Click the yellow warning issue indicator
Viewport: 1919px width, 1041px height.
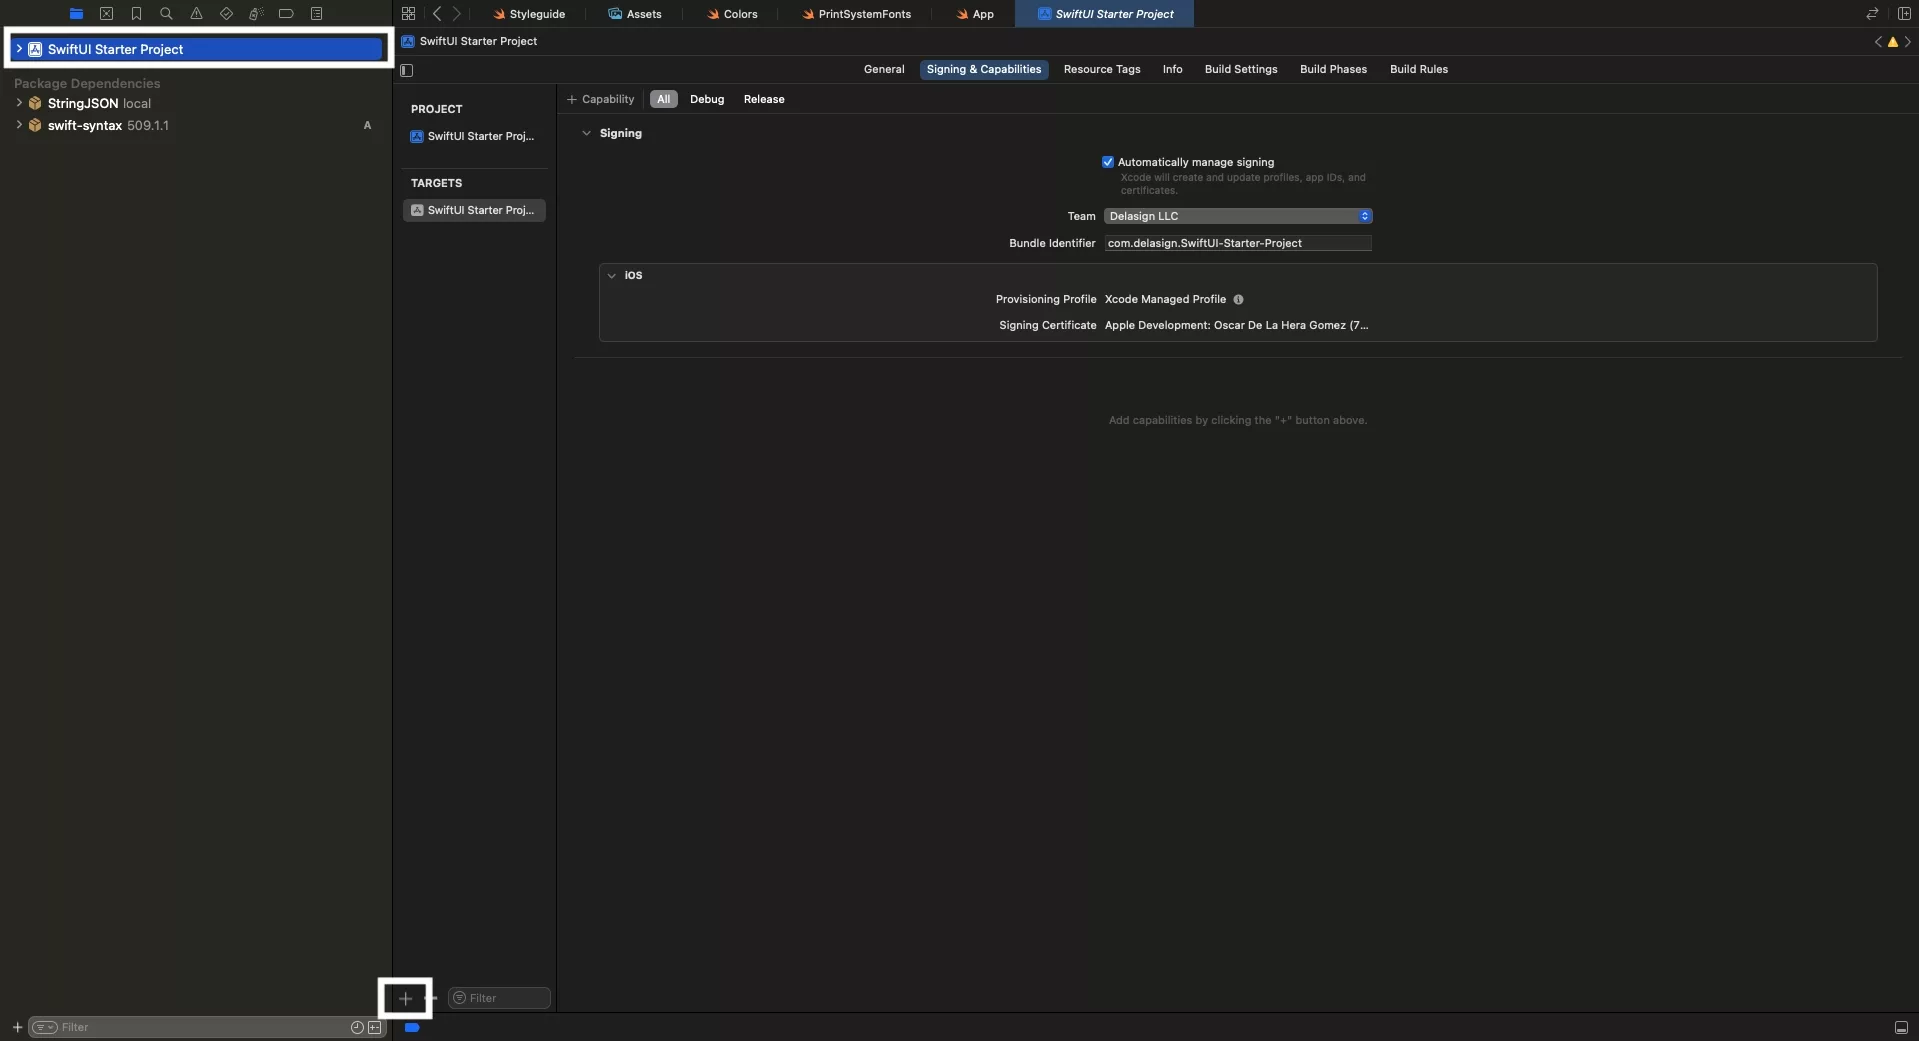[1892, 42]
